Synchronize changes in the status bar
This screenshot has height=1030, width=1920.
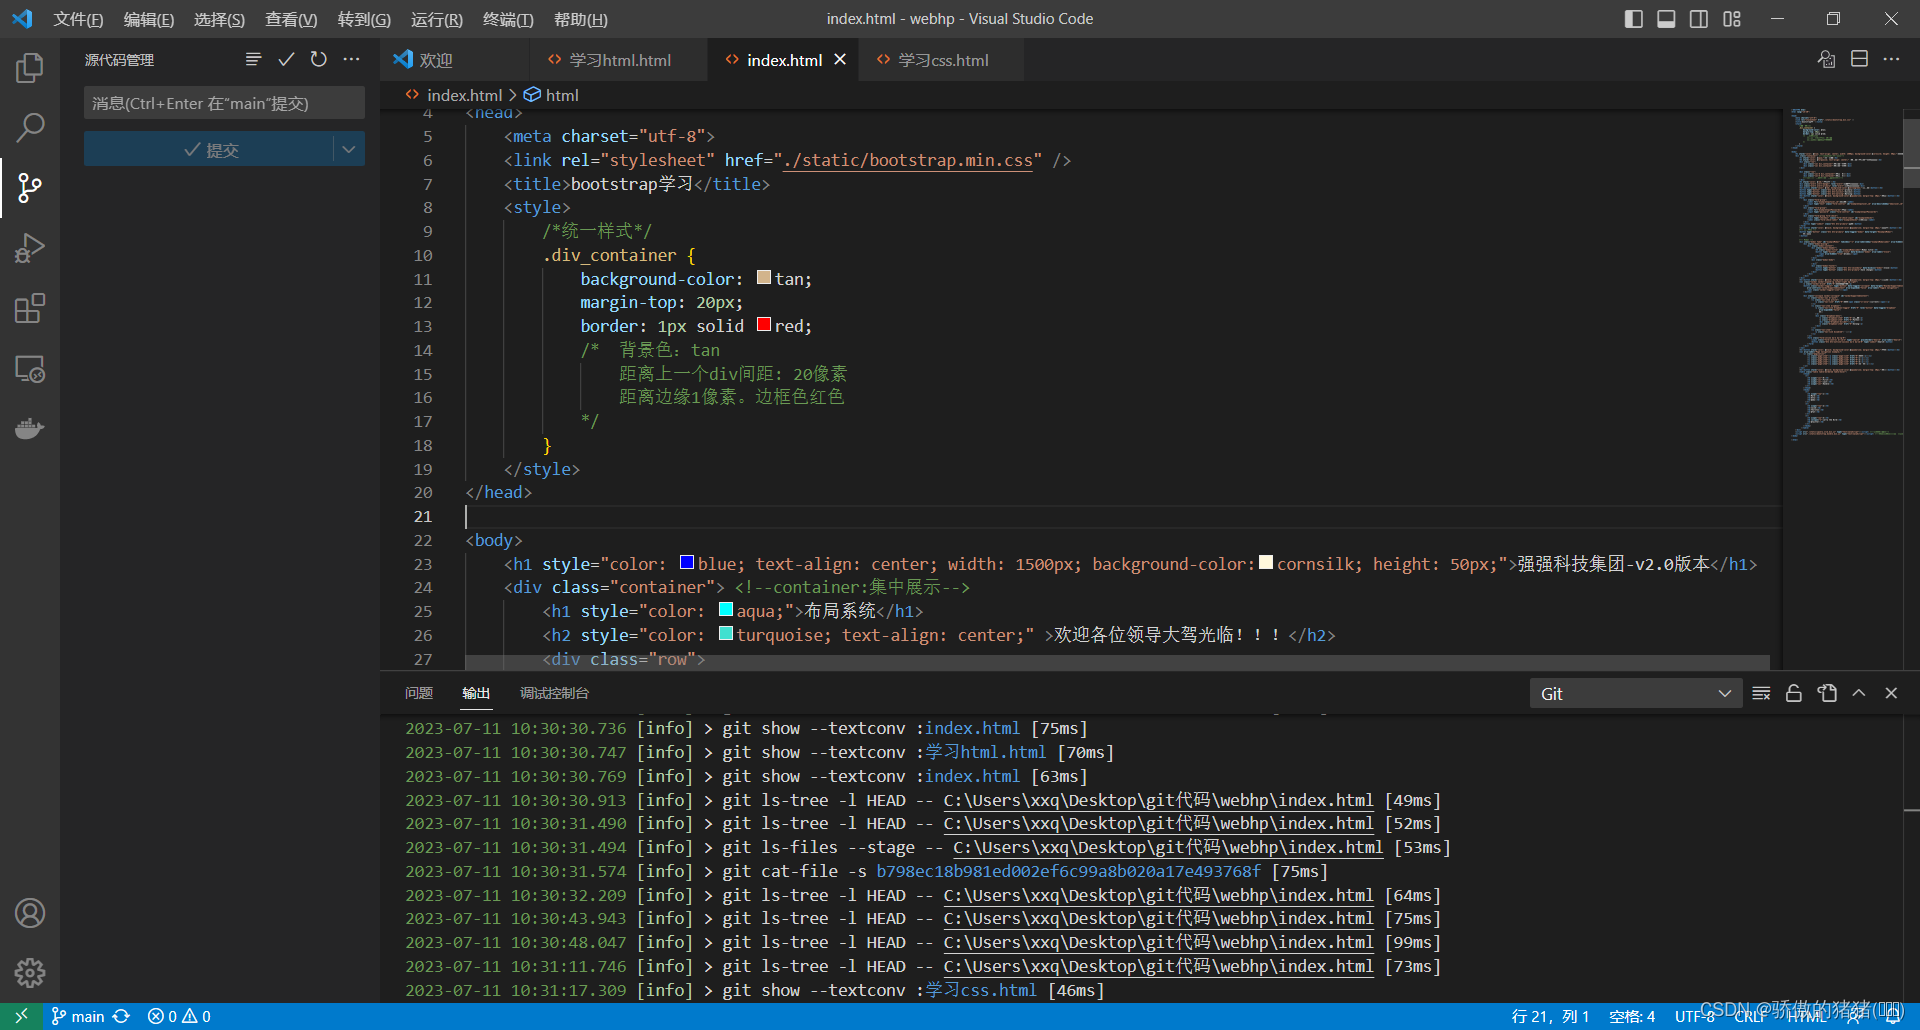tap(121, 1016)
